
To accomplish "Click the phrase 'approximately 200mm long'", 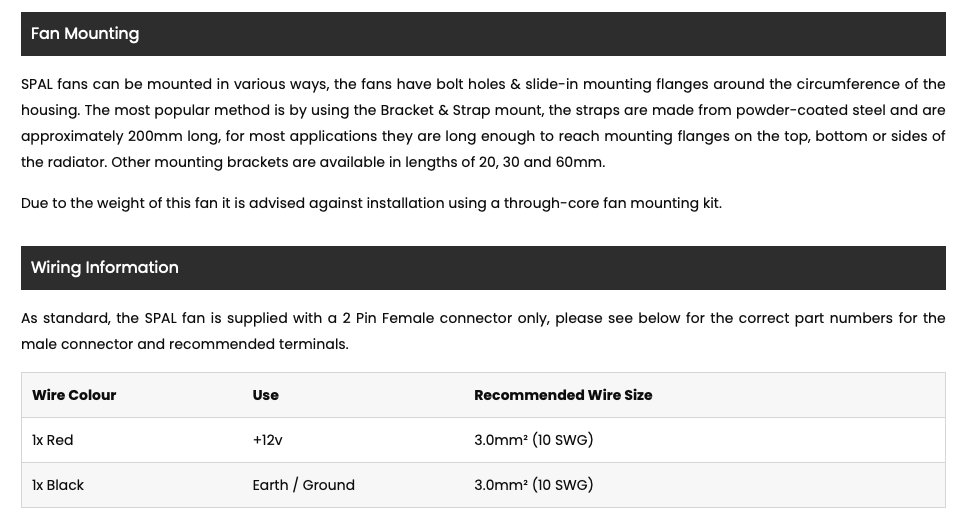I will [x=120, y=136].
